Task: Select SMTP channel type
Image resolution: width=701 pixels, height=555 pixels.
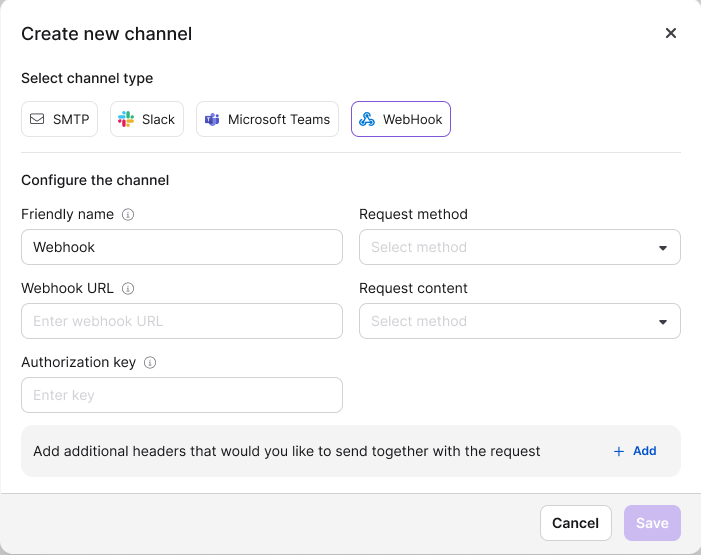Action: coord(59,119)
